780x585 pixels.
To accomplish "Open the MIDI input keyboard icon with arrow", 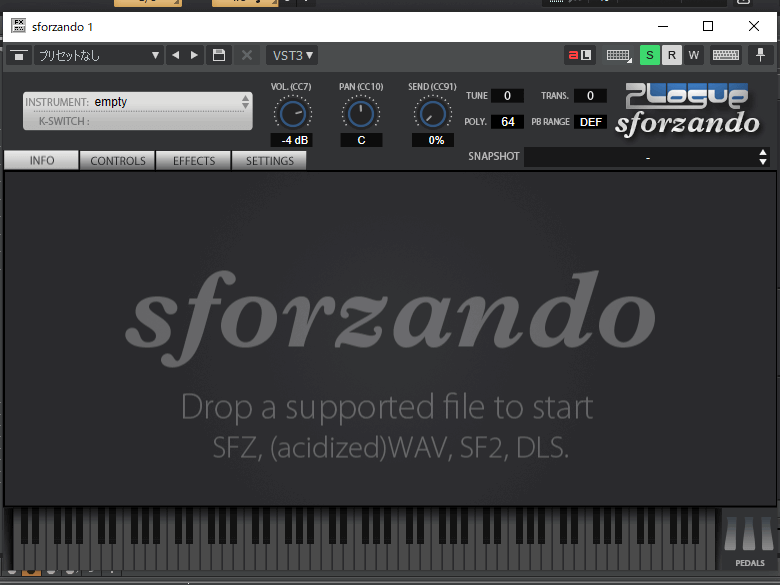I will pyautogui.click(x=618, y=55).
